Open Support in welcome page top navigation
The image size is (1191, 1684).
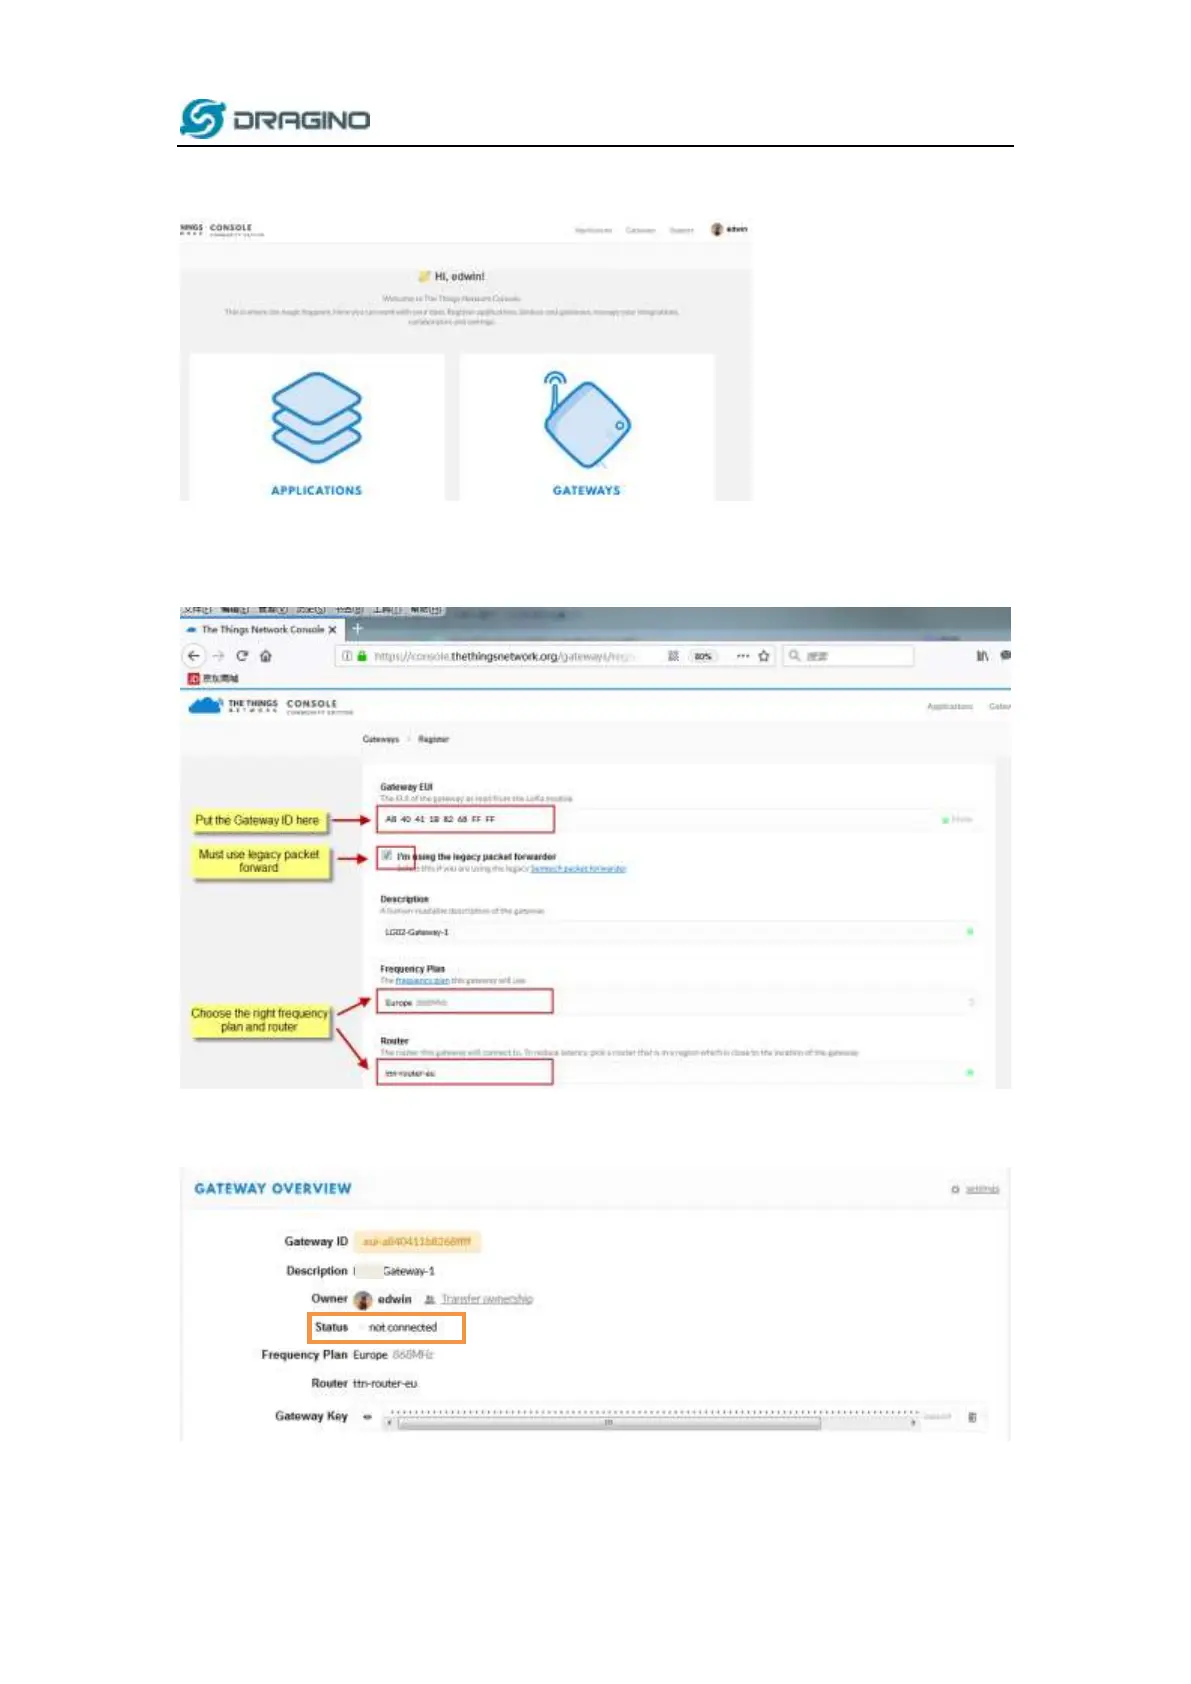681,230
